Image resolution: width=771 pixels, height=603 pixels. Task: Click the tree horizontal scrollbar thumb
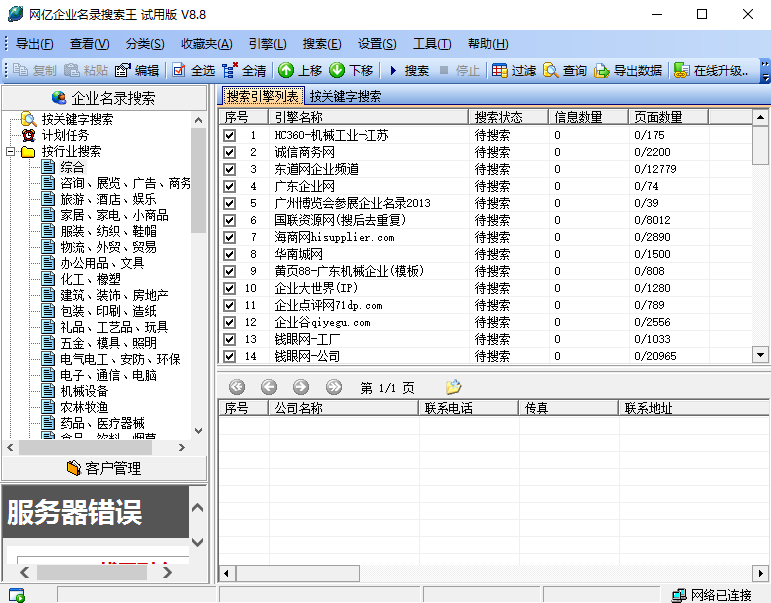point(85,448)
